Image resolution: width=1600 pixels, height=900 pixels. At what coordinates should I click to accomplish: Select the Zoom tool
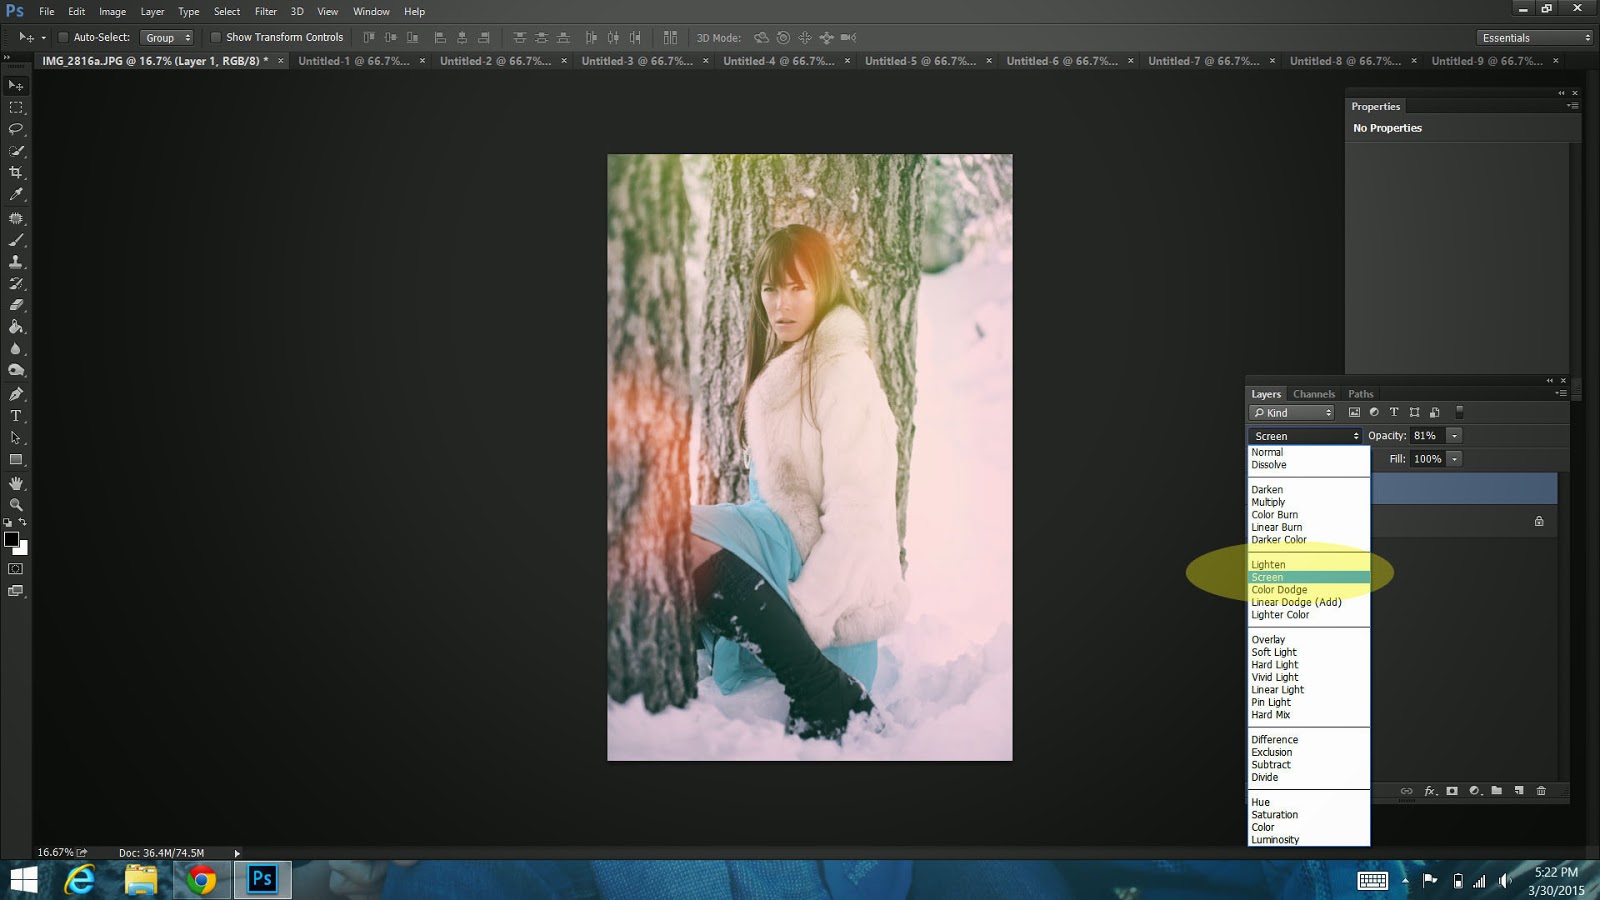coord(16,505)
